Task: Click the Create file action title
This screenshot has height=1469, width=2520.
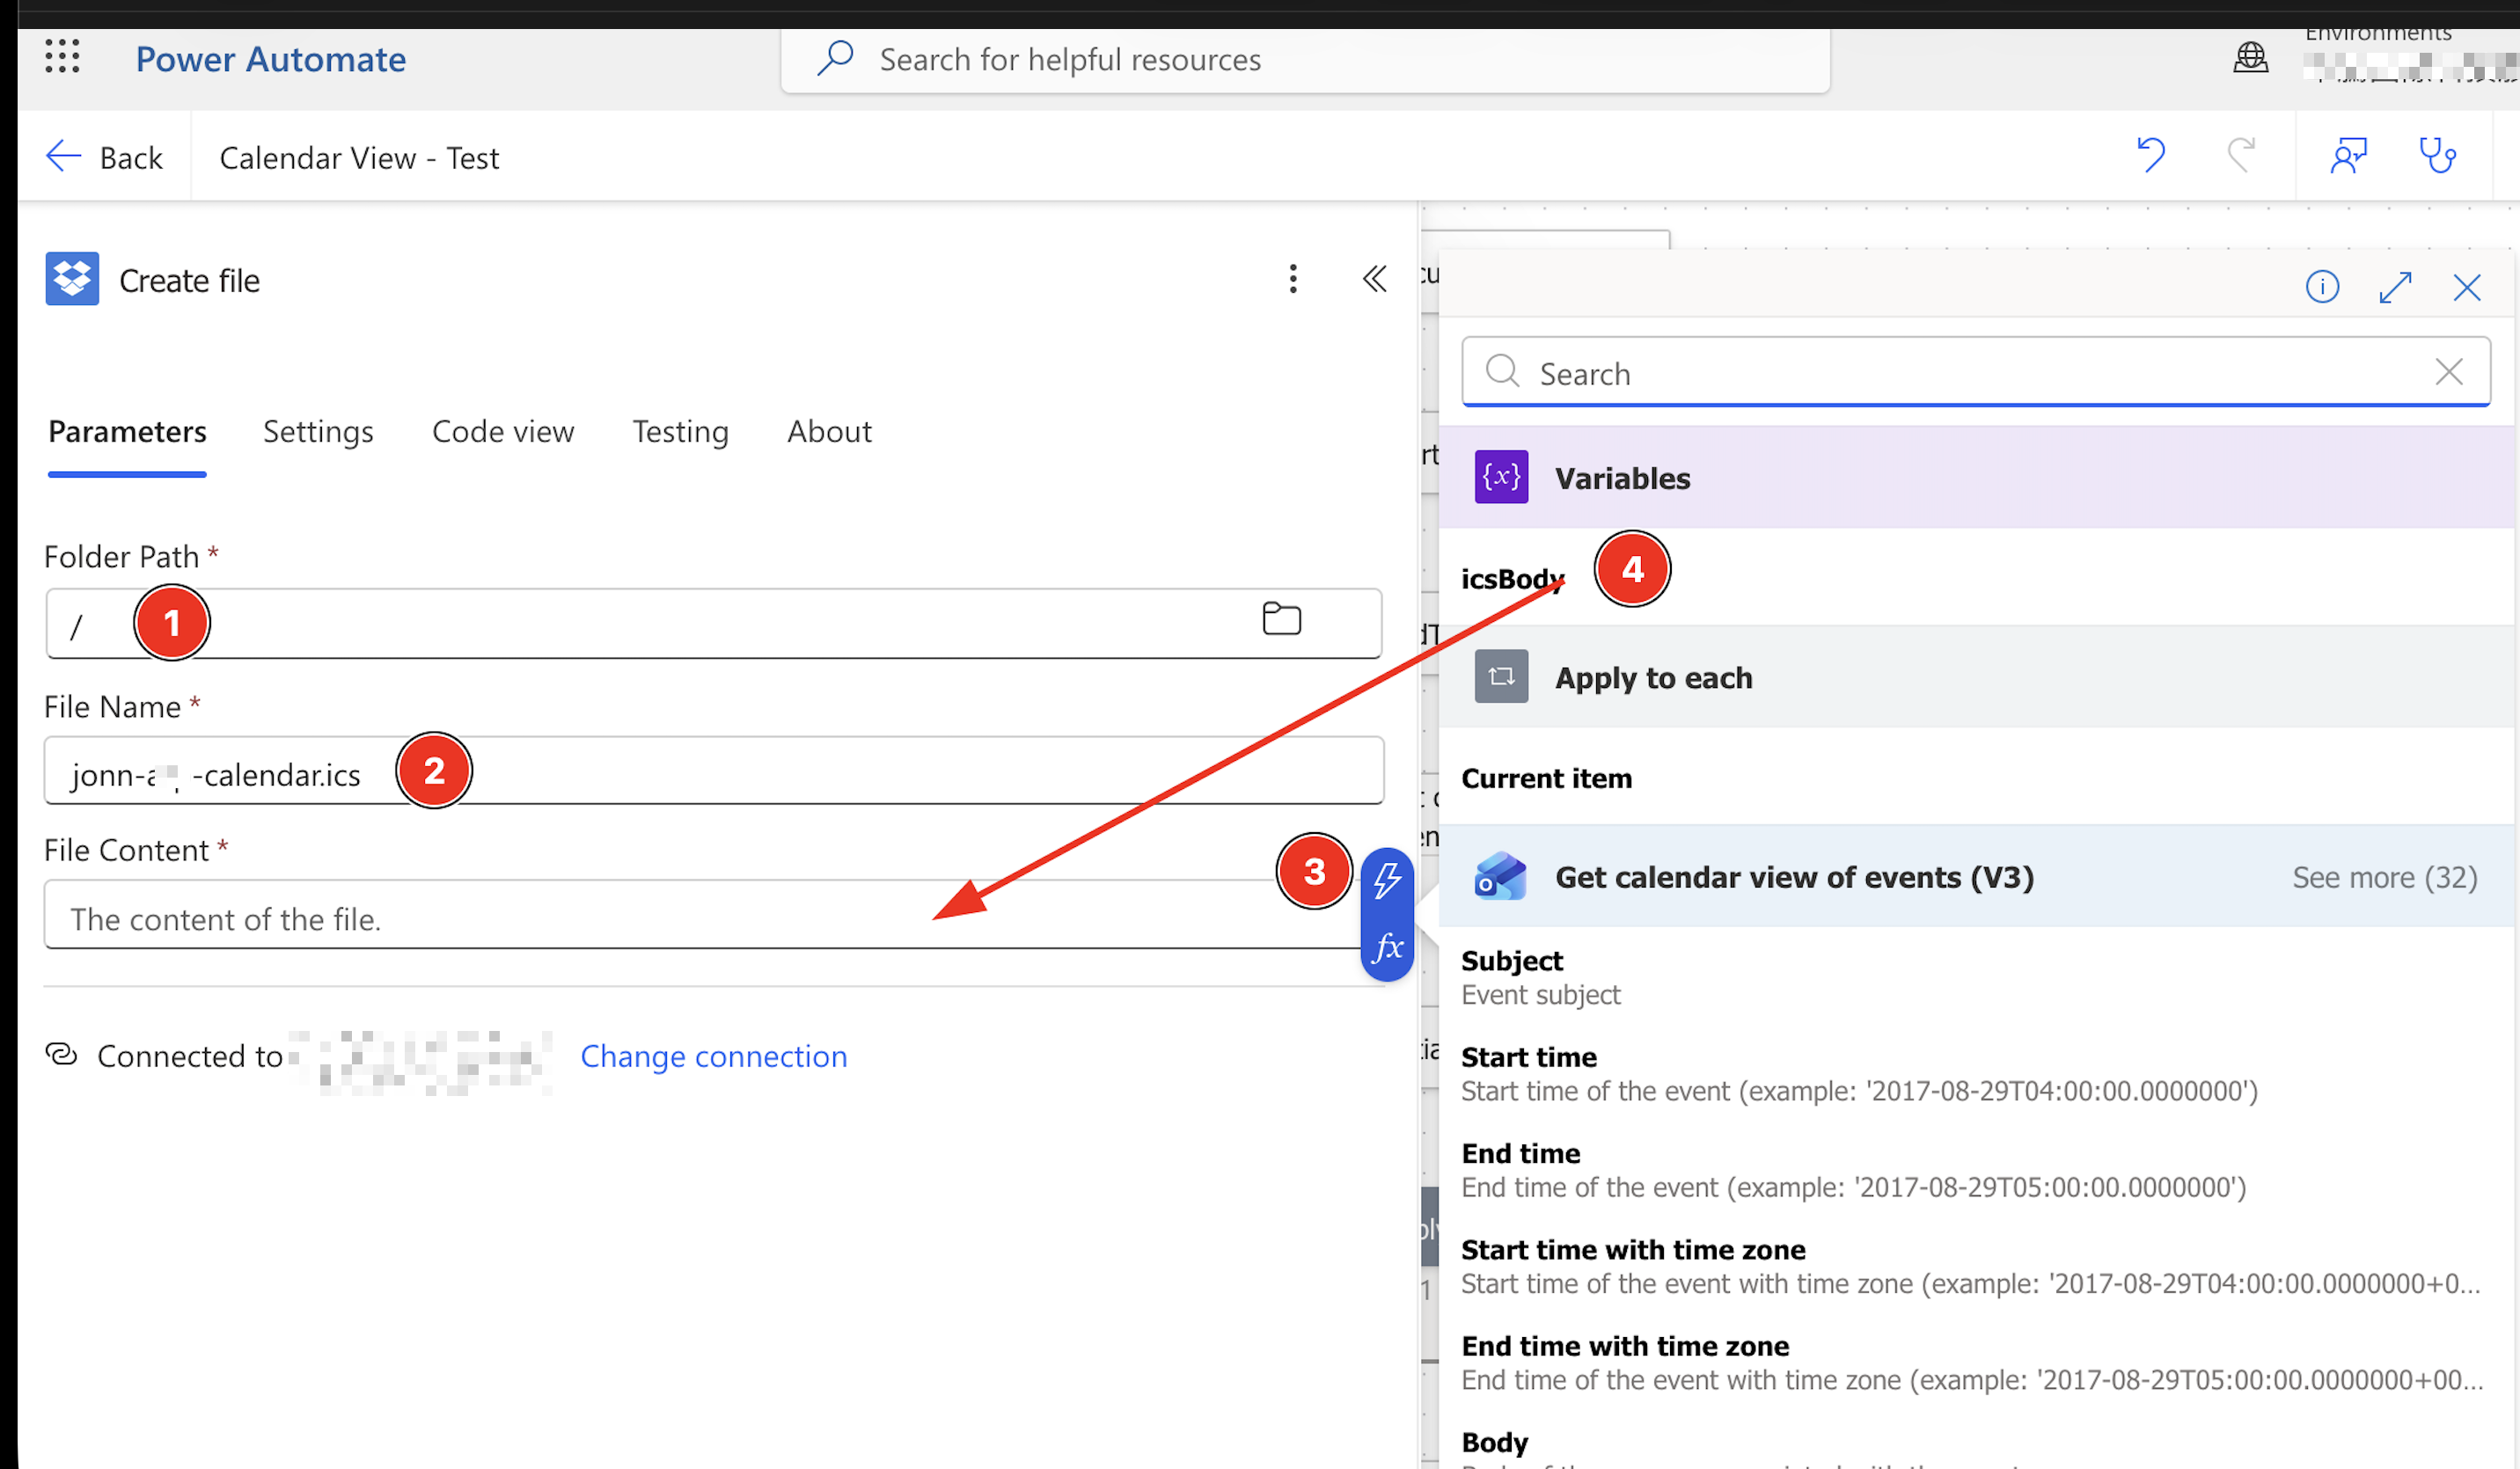Action: click(190, 281)
